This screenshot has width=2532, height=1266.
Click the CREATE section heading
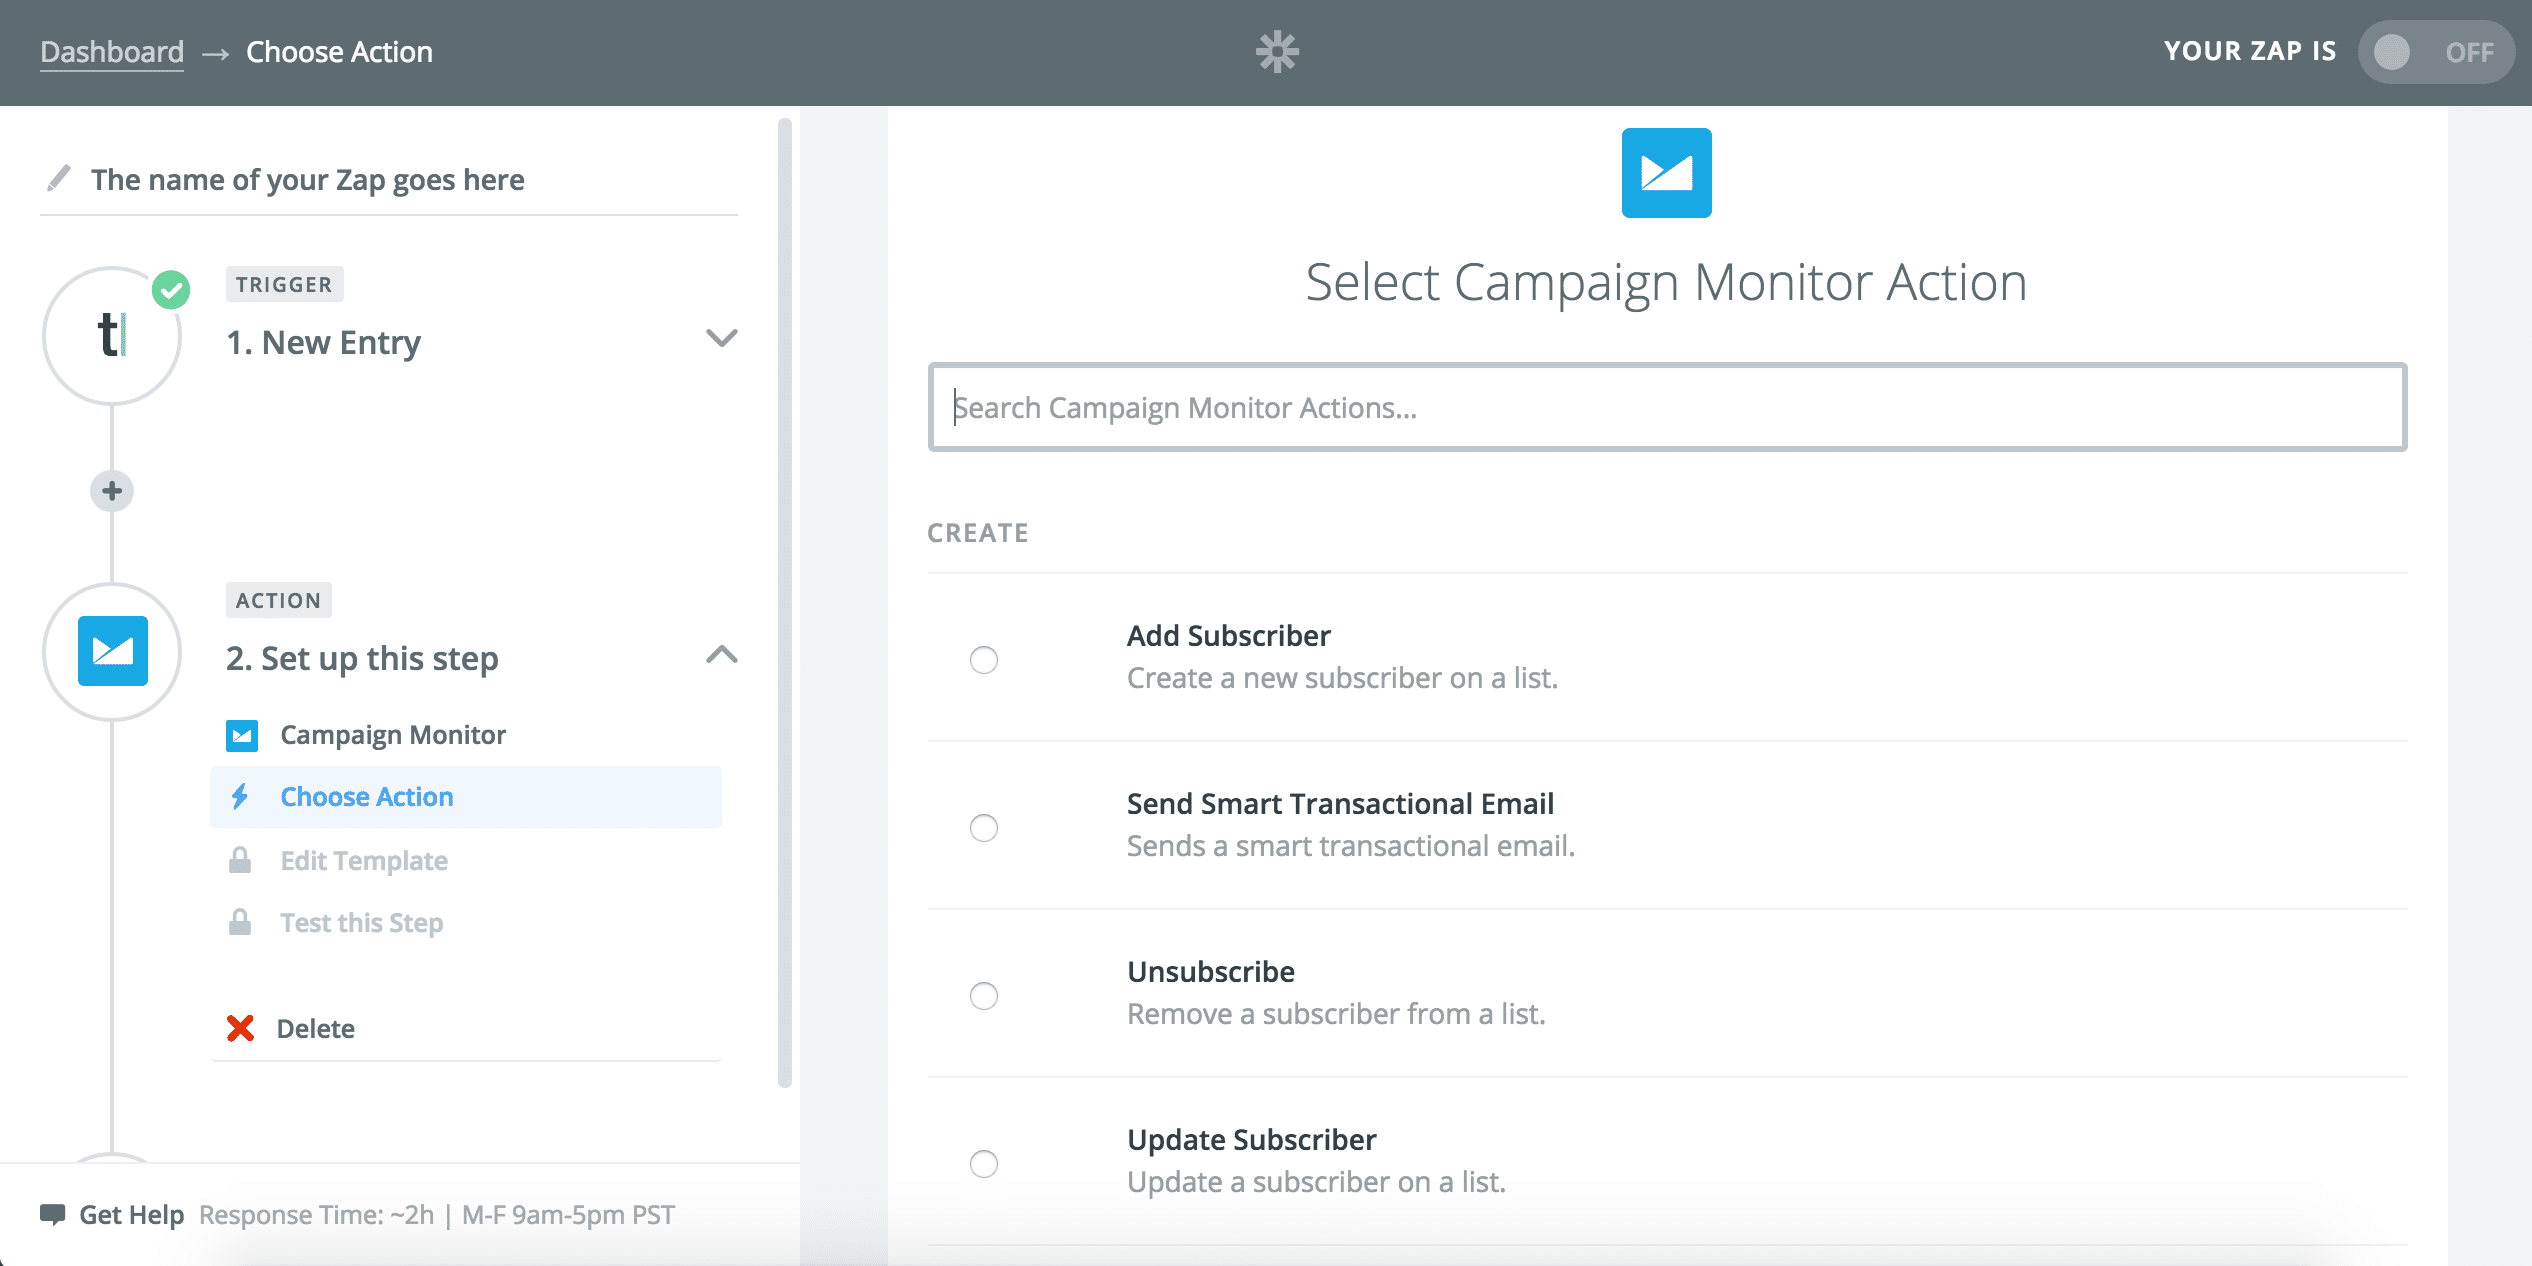(978, 533)
